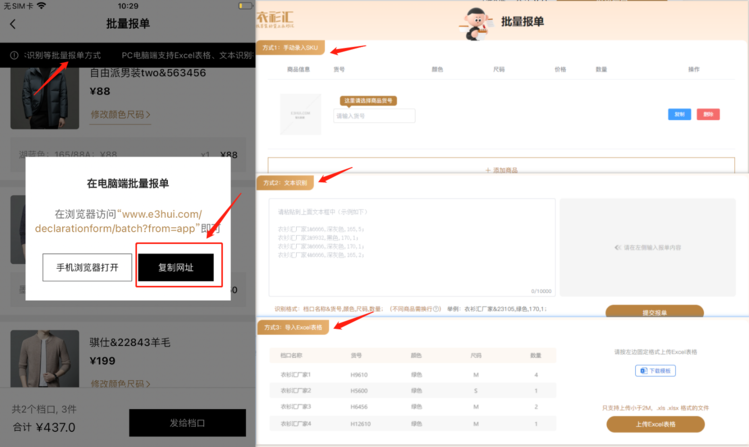Click the red 删除 button in SKU row
The height and width of the screenshot is (447, 749).
coord(708,115)
